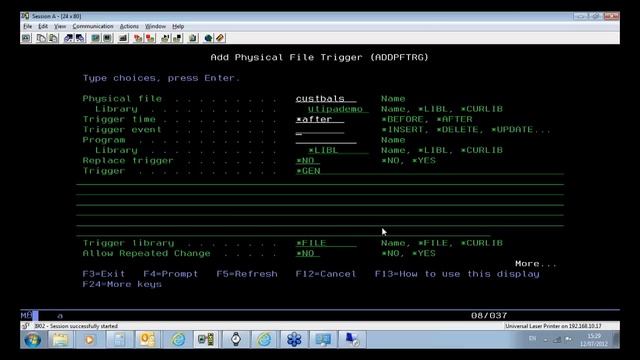Screen dimensions: 640x360
Task: Click F13=How to use this display
Action: point(457,274)
